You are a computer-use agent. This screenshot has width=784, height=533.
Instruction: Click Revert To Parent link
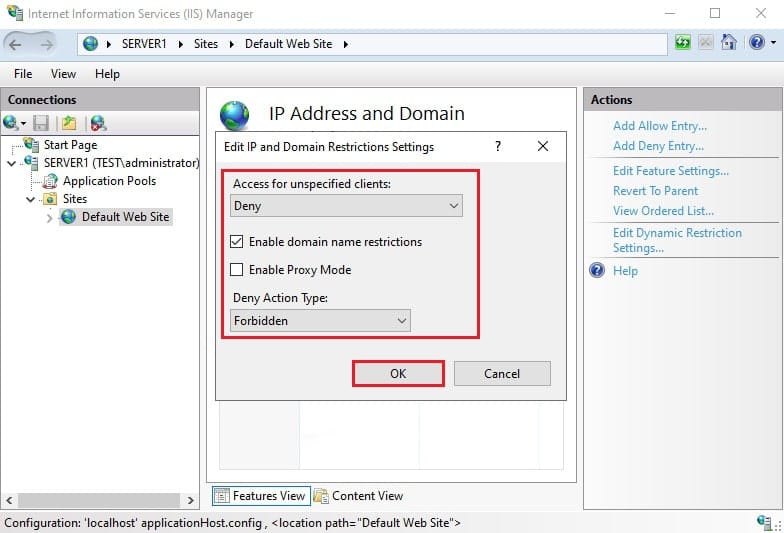[x=655, y=191]
